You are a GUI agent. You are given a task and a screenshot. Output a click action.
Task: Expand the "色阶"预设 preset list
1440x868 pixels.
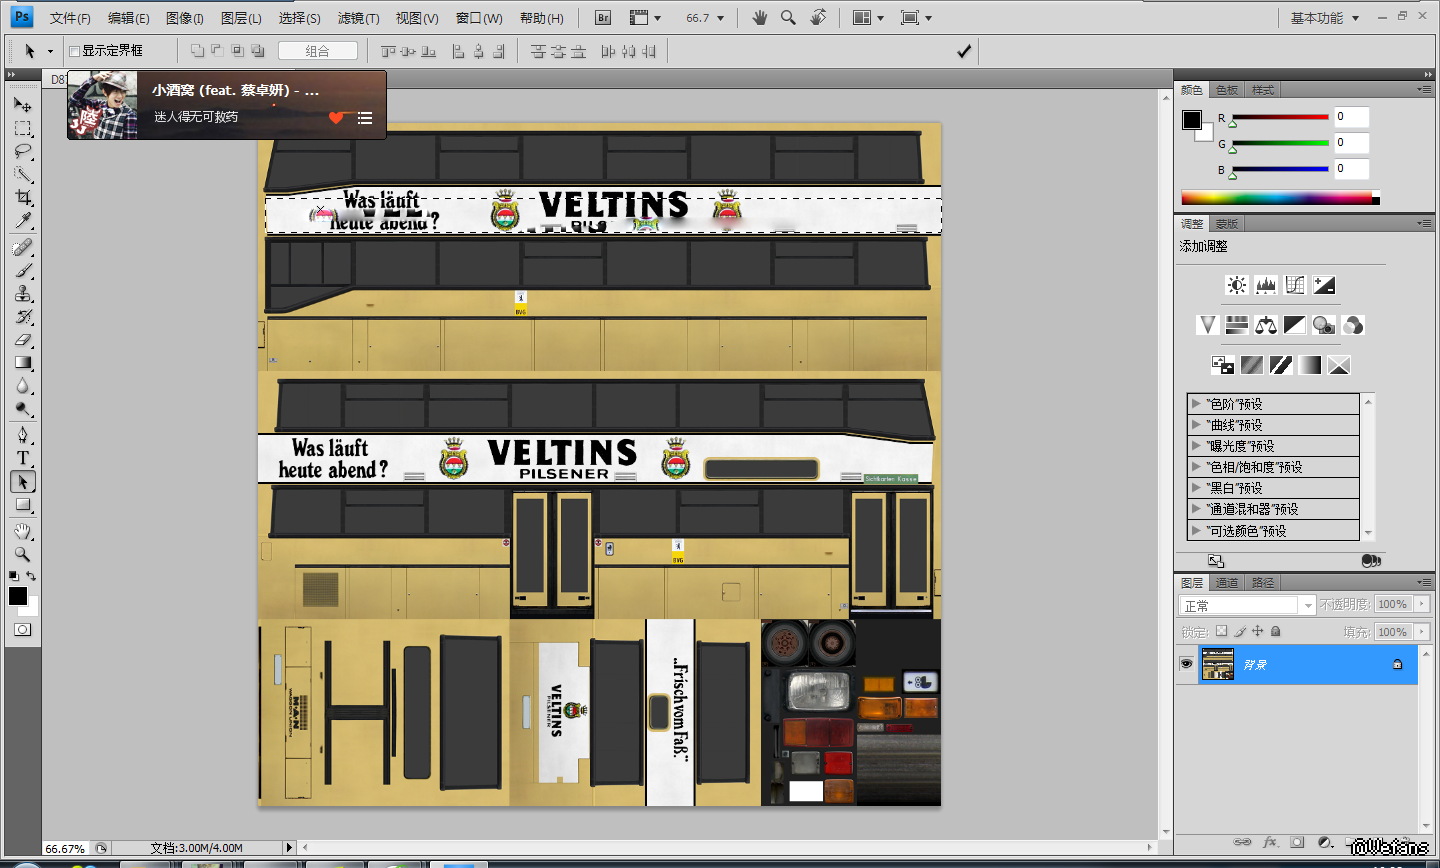click(x=1196, y=404)
